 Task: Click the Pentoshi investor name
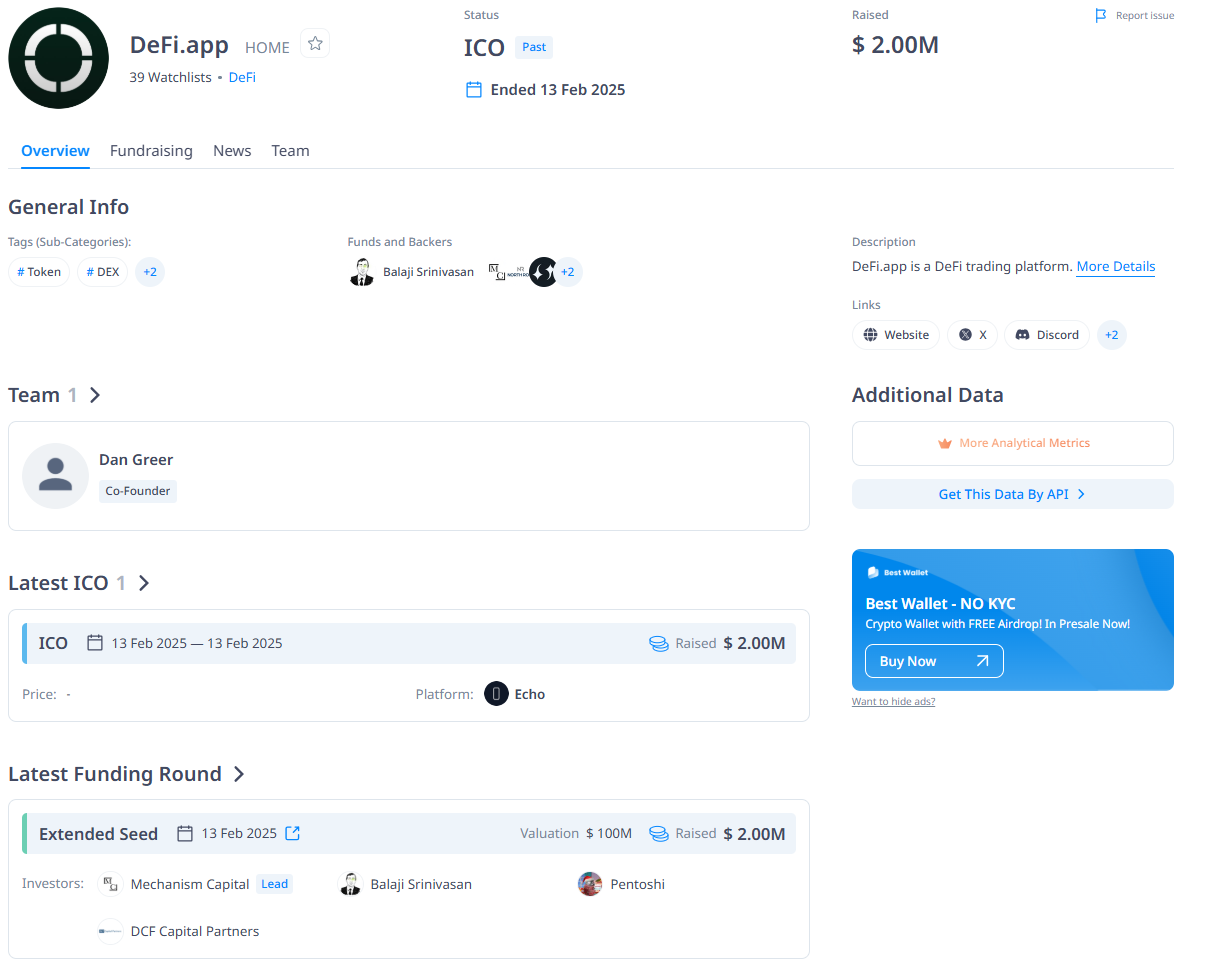coord(638,884)
